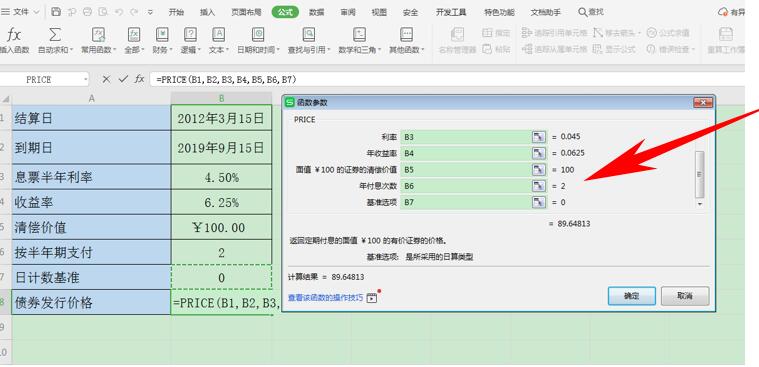Switch to the 特色功能 tab

[500, 13]
